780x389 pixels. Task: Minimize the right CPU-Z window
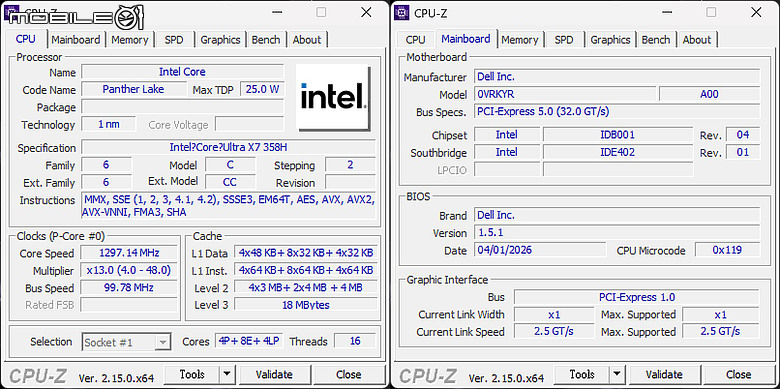point(667,12)
